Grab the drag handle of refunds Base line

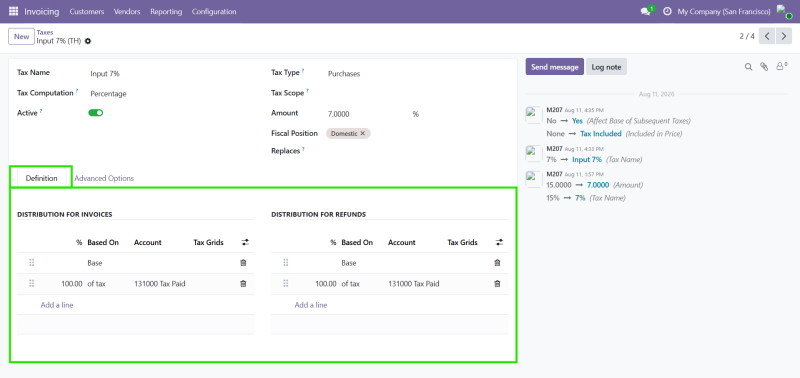pos(286,263)
